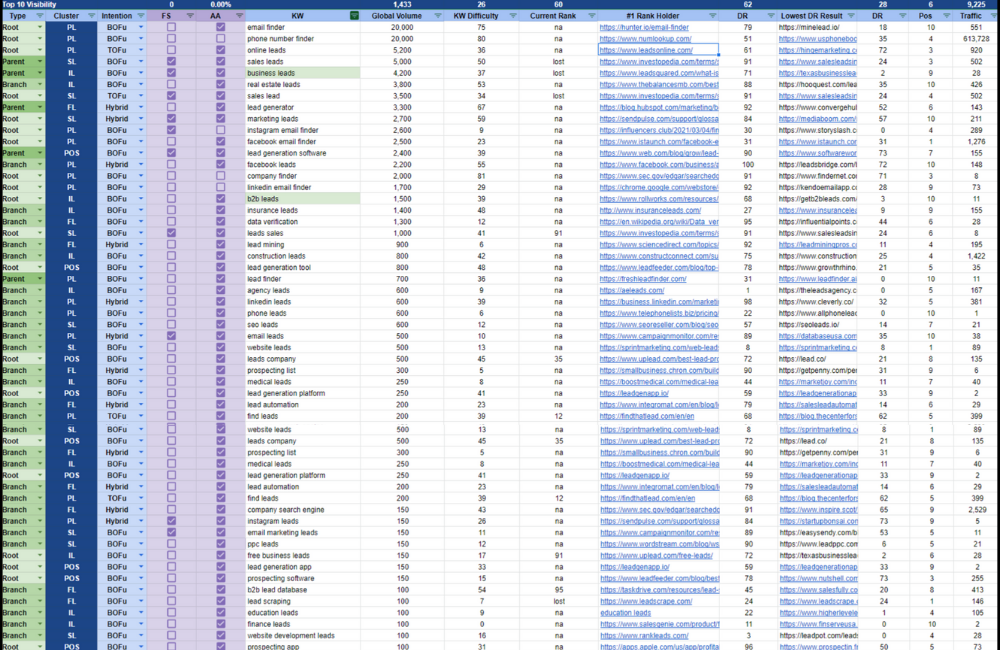Open the numlookup.com link
Viewport: 1000px width, 650px height.
tap(645, 39)
